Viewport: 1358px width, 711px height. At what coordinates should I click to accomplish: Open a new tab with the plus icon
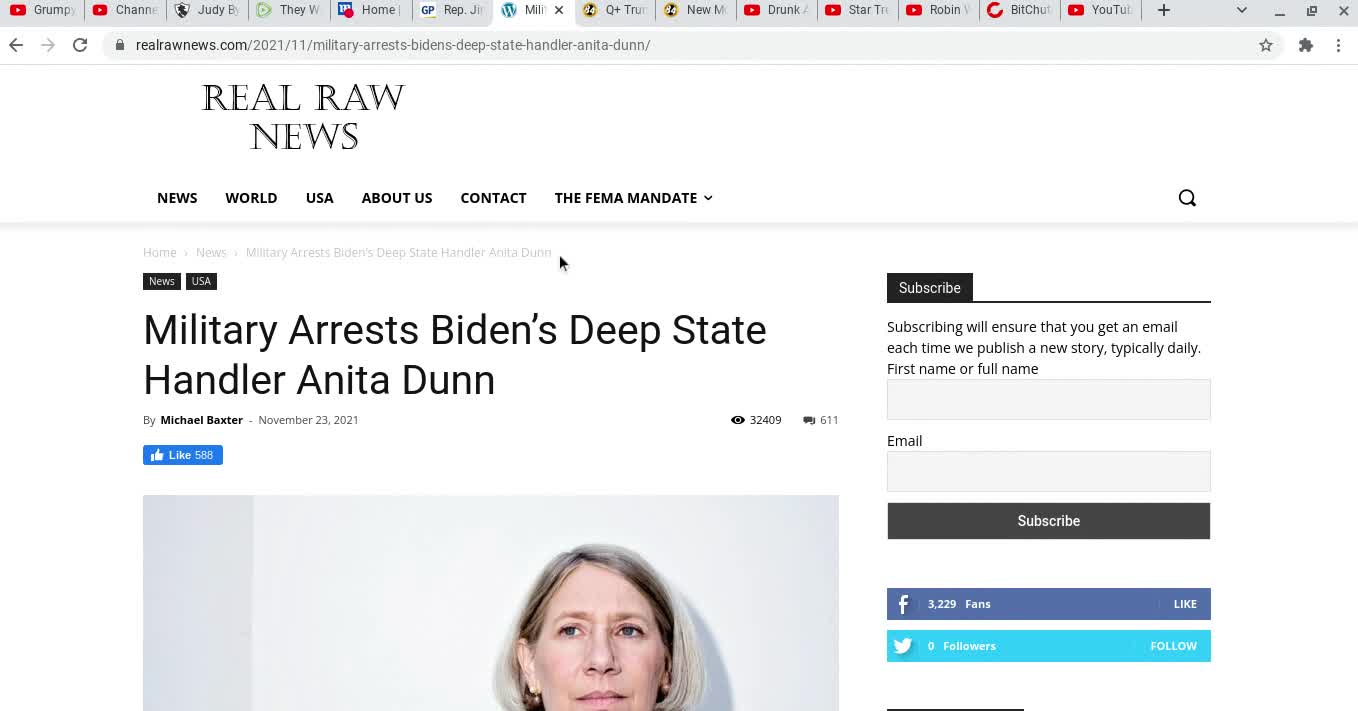point(1164,10)
